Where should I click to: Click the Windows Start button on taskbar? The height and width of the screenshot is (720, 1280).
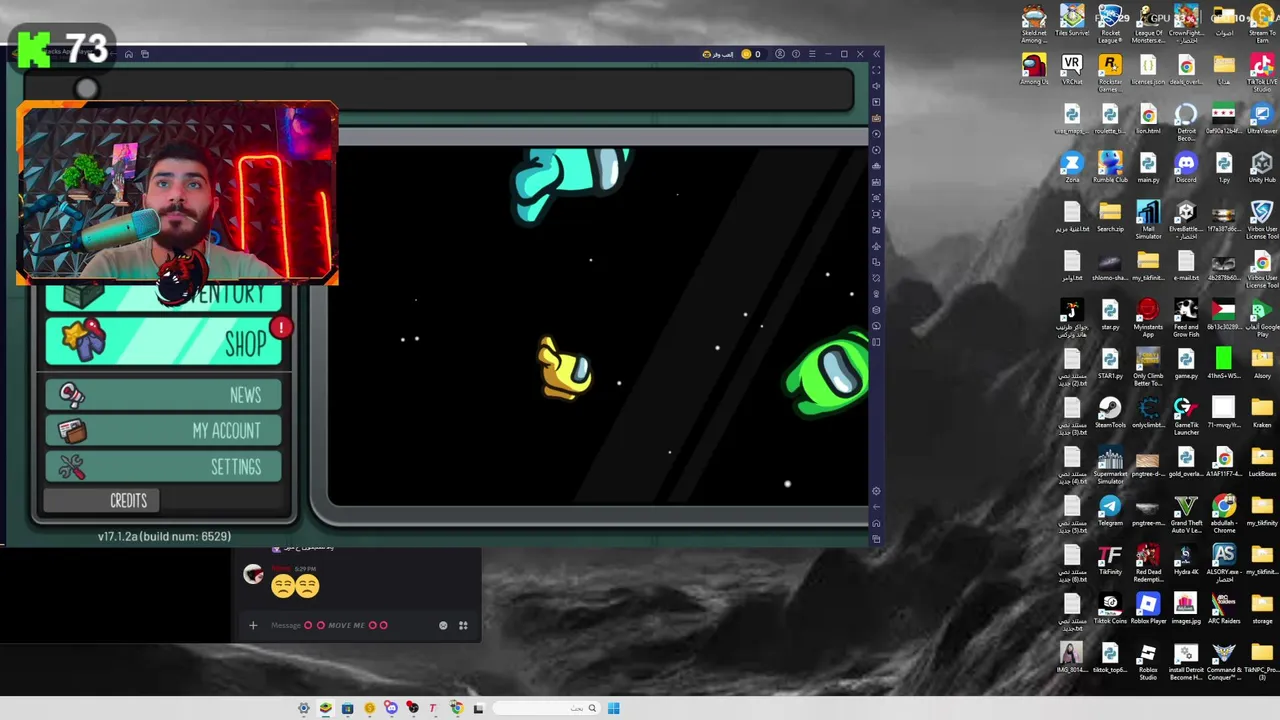[613, 708]
